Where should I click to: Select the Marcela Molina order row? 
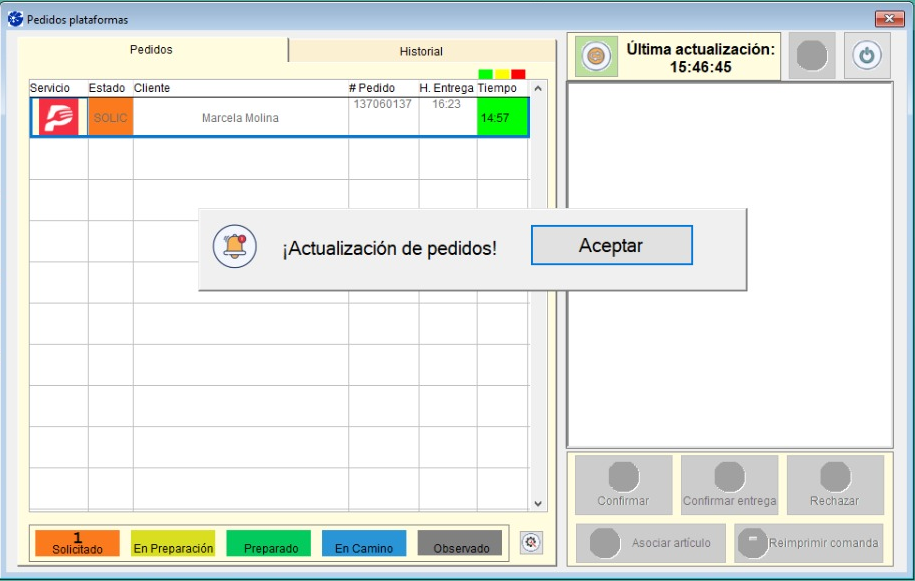[240, 118]
